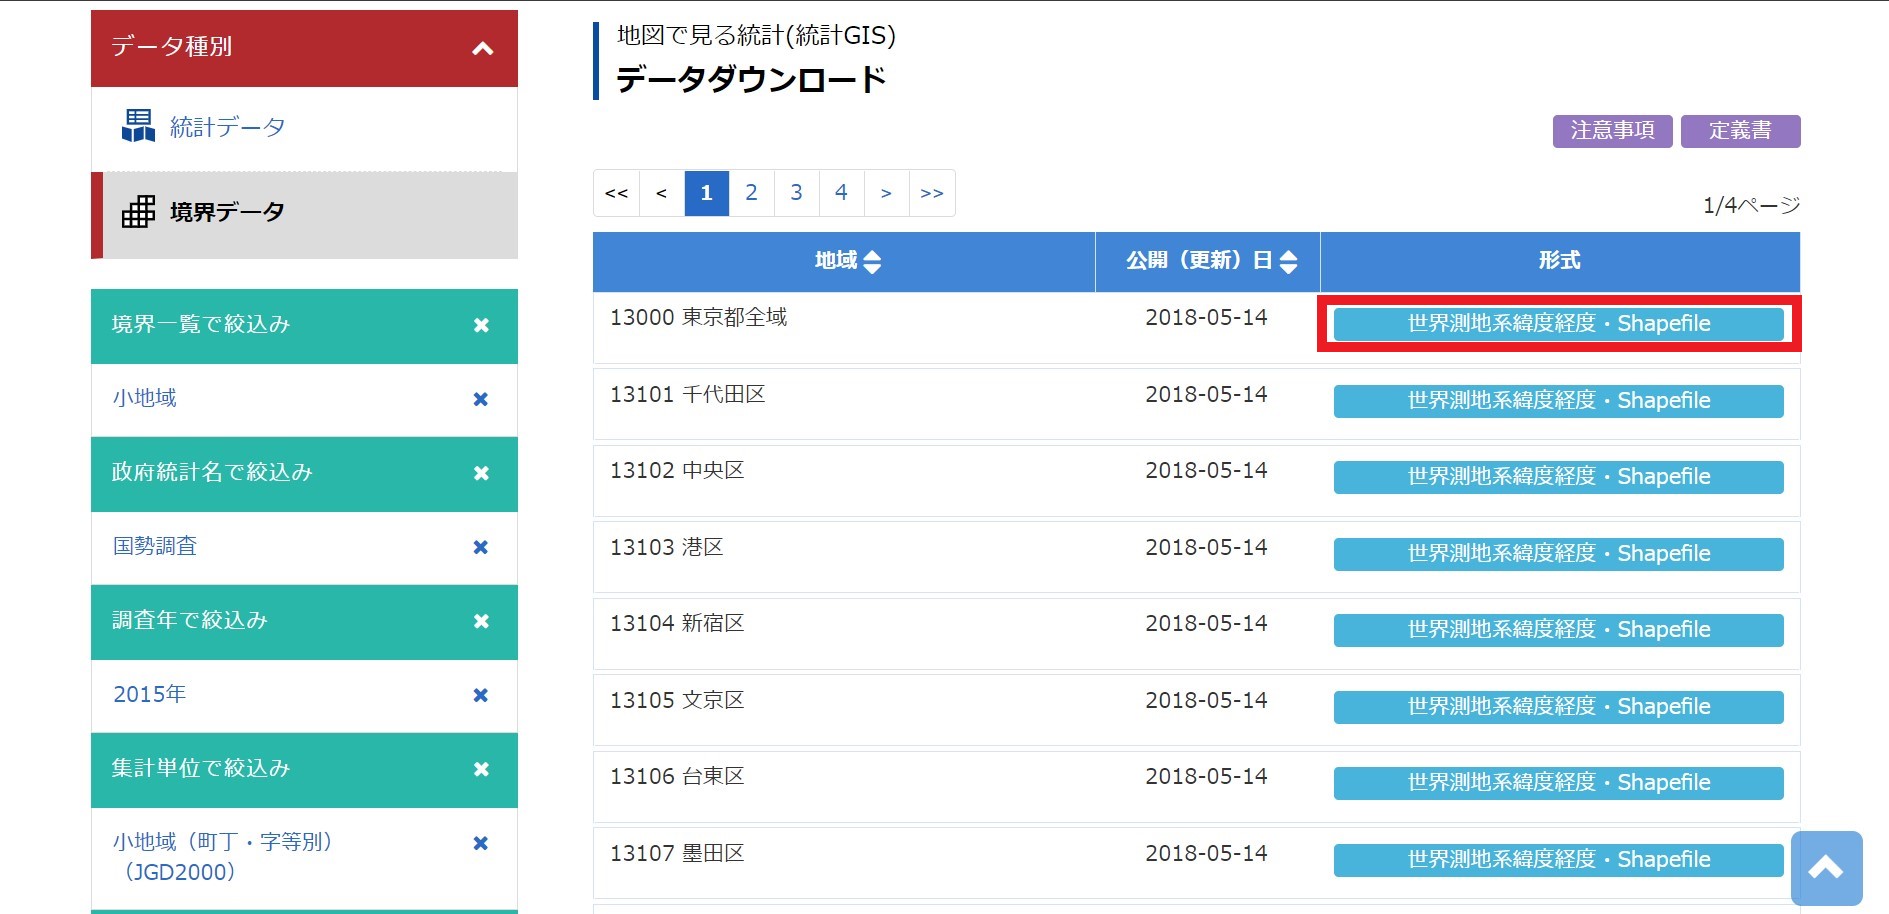
Task: Remove the 小地域 filter with its X icon
Action: point(480,399)
